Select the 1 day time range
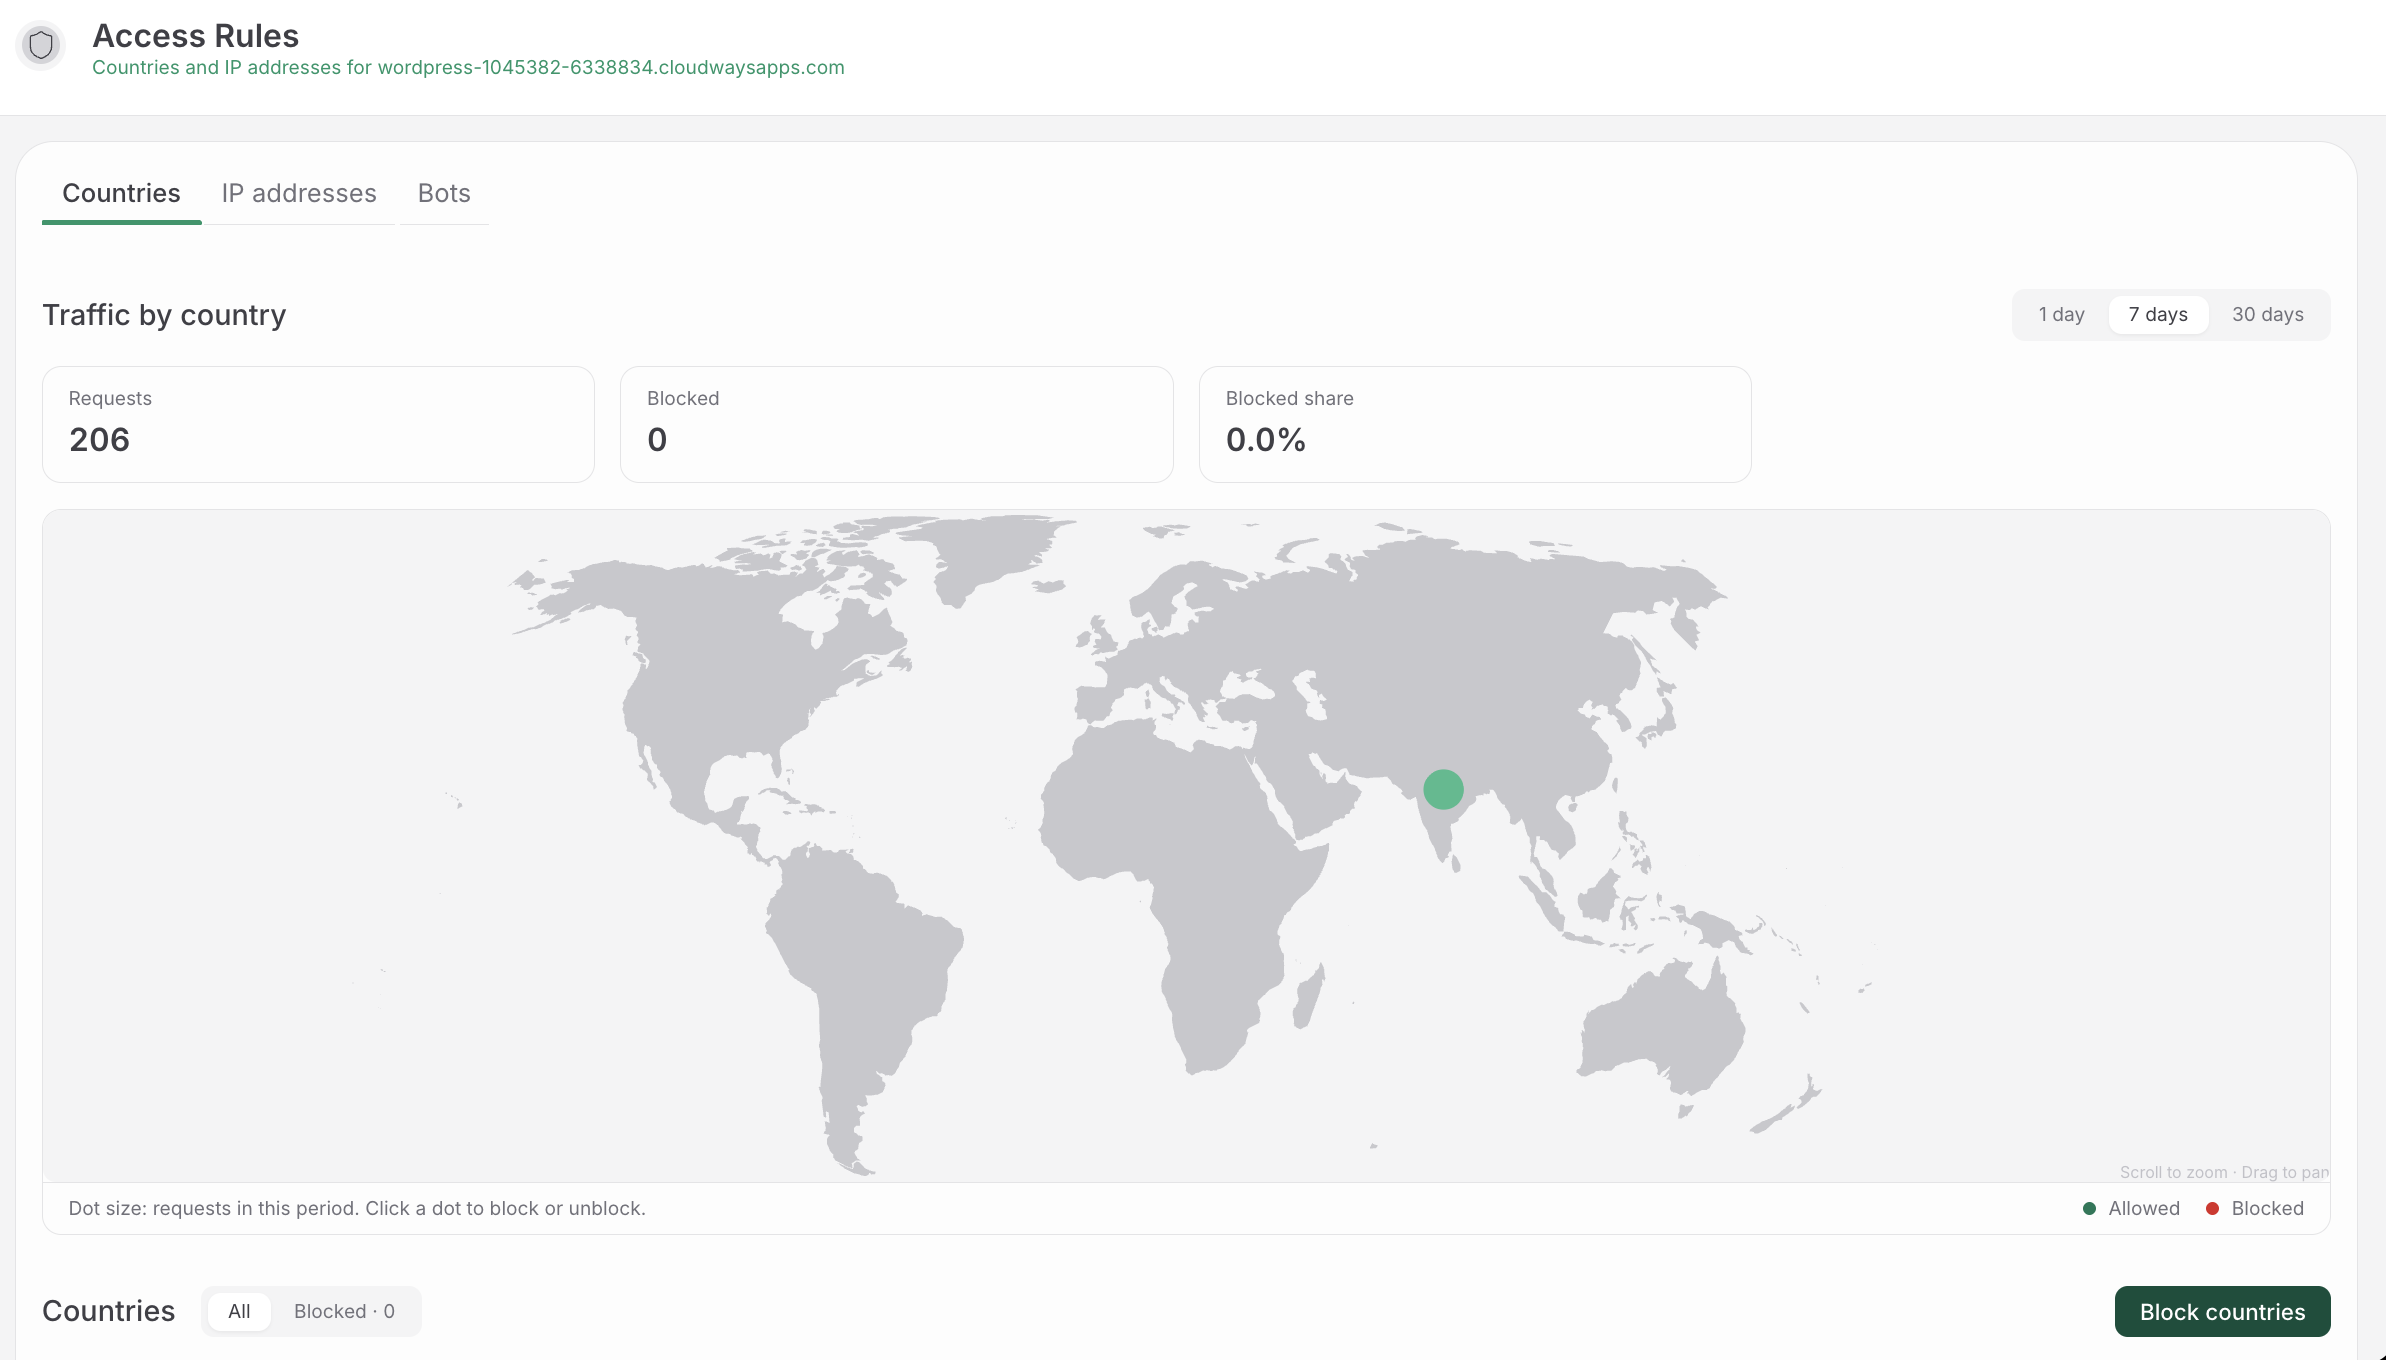This screenshot has height=1360, width=2386. tap(2061, 314)
